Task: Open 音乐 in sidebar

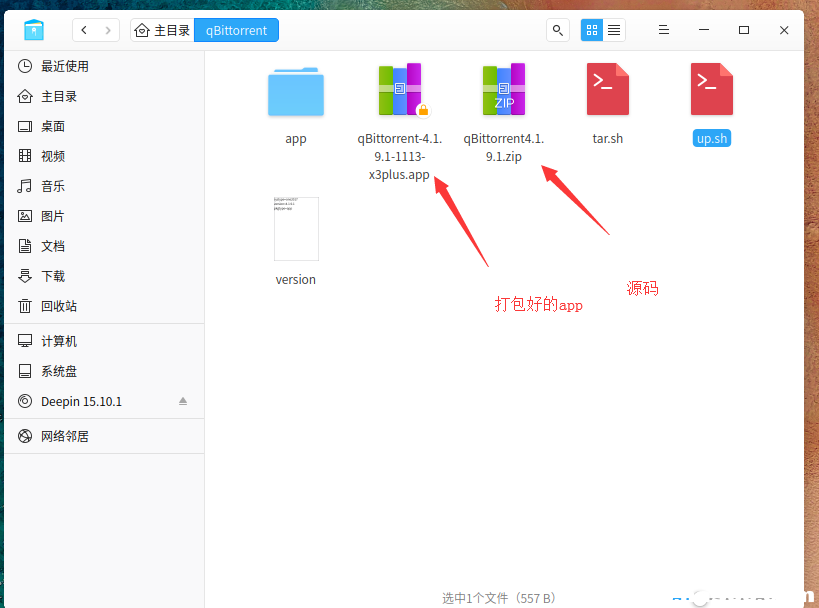Action: [104, 186]
